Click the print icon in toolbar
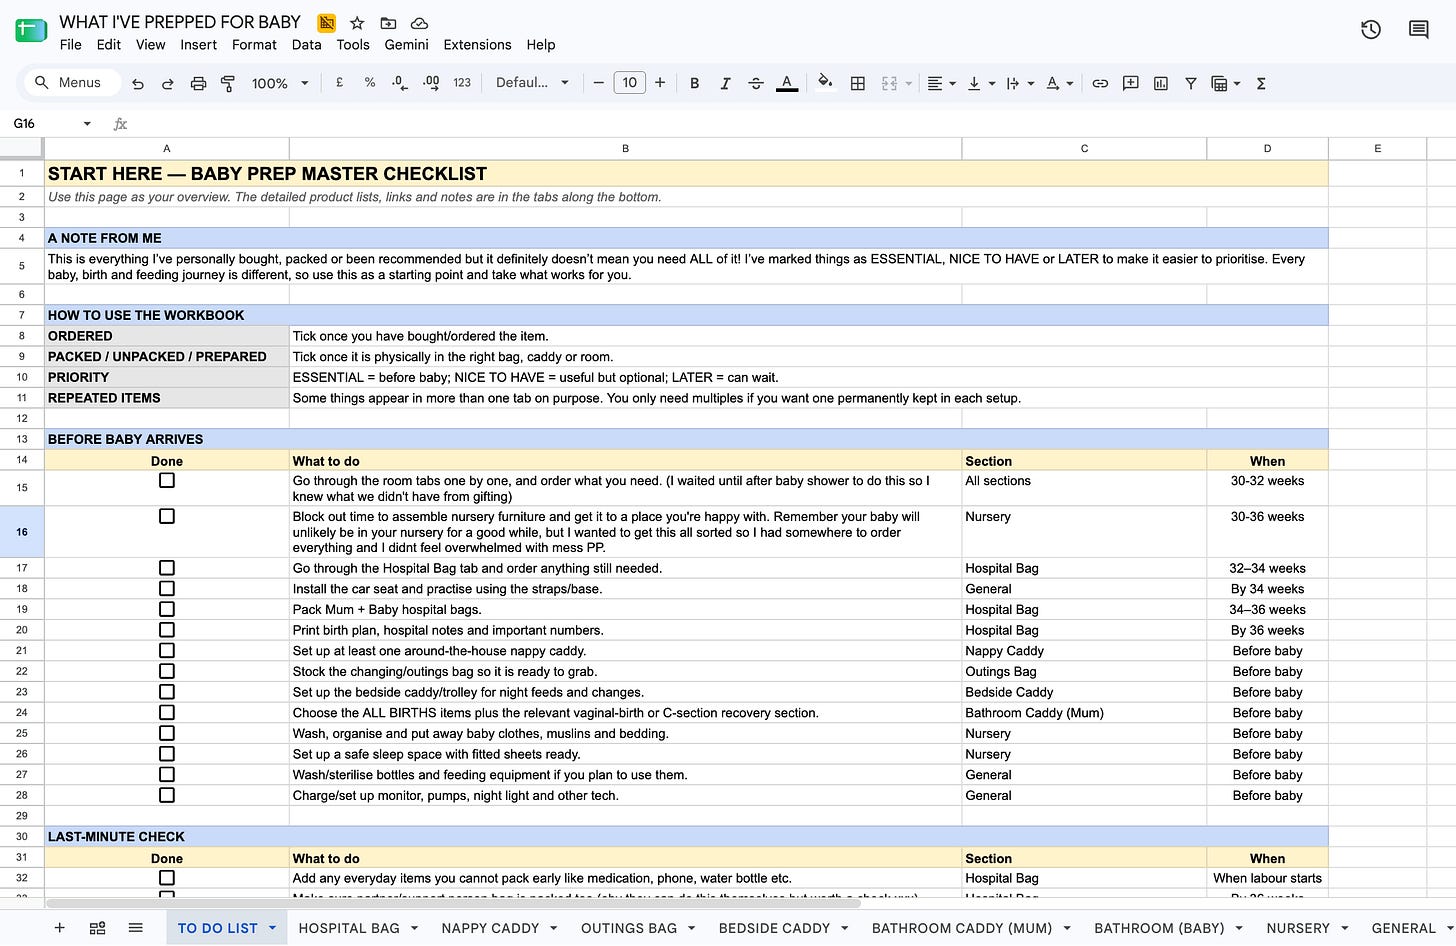Image resolution: width=1456 pixels, height=946 pixels. 198,84
